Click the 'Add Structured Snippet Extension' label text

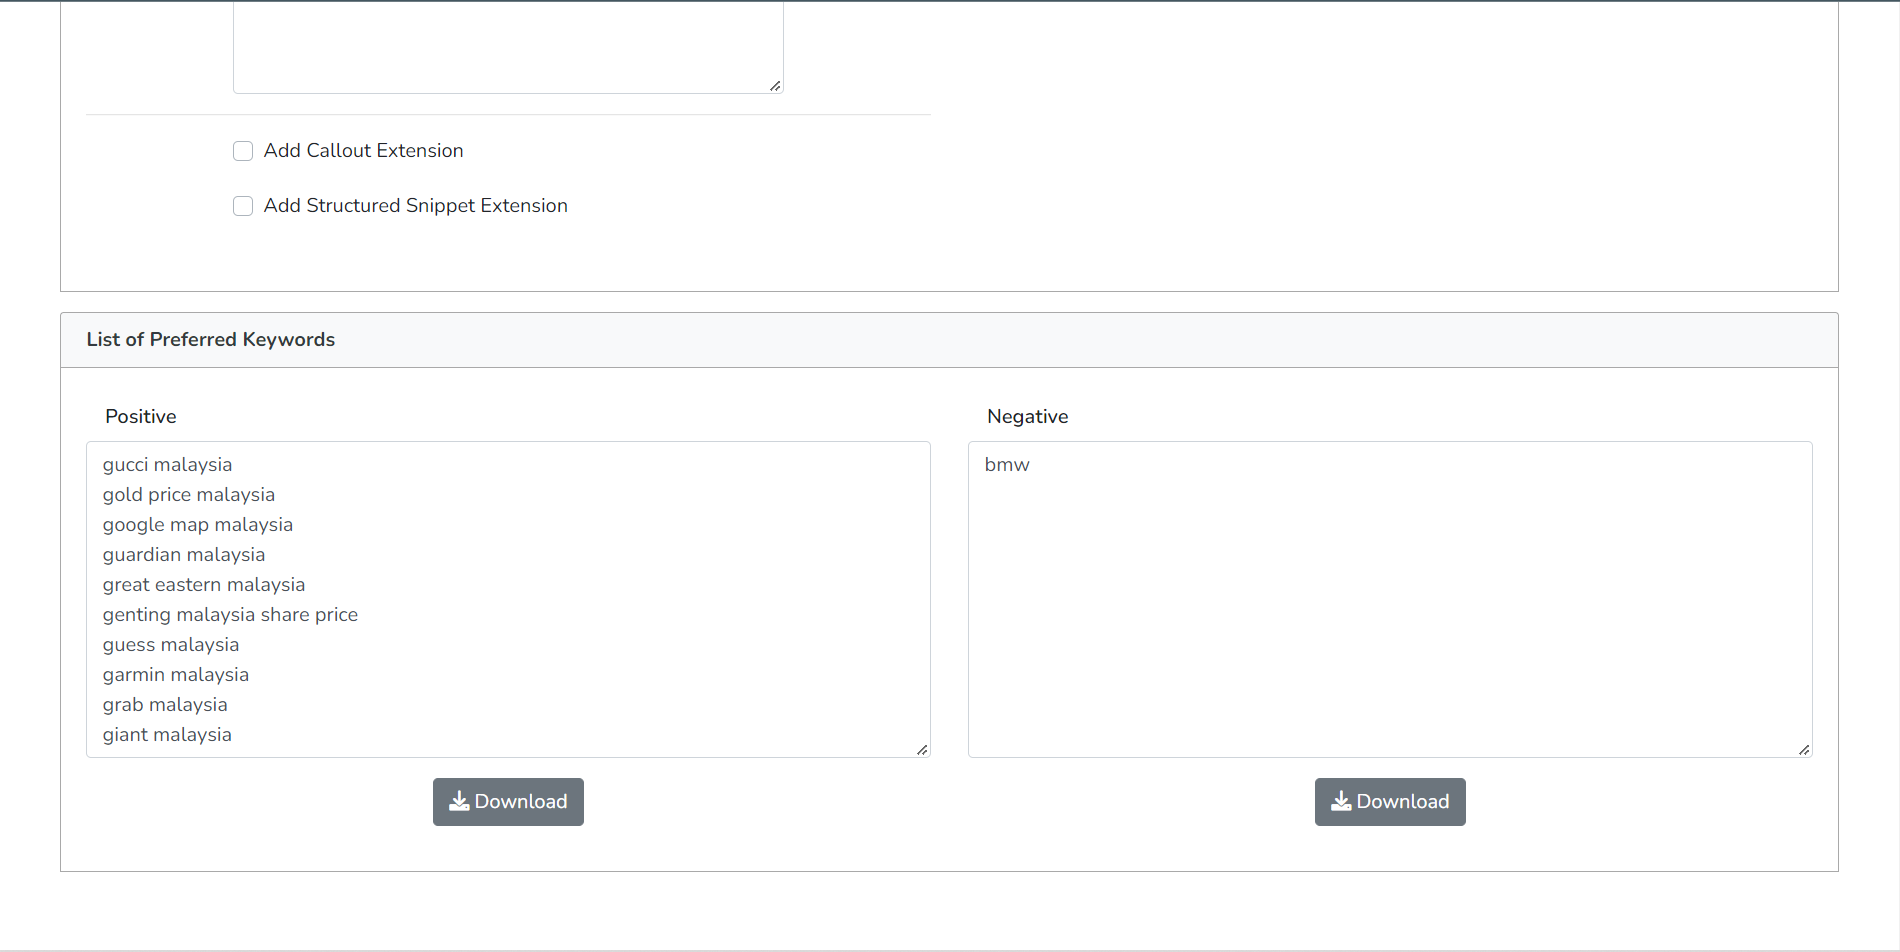(x=415, y=206)
